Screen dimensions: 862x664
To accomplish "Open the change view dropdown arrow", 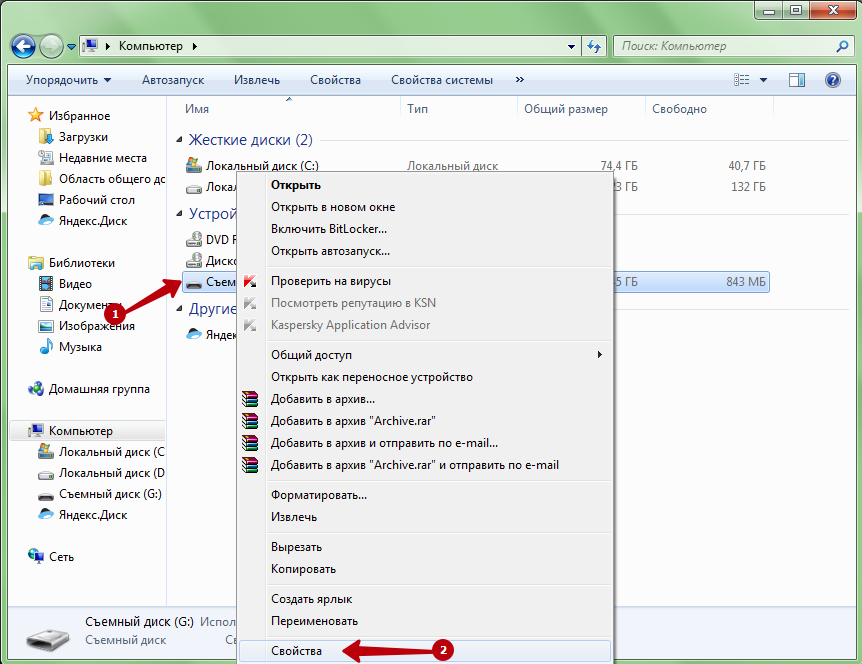I will tap(764, 80).
